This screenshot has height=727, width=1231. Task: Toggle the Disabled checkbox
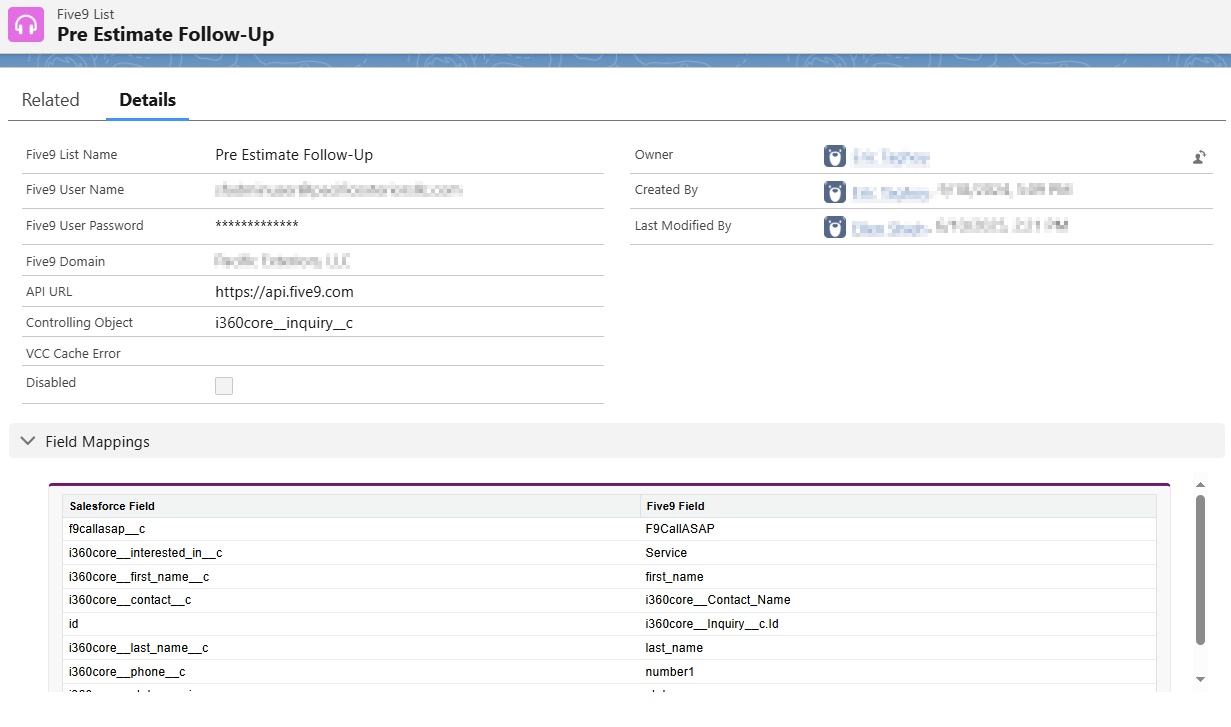pyautogui.click(x=224, y=386)
